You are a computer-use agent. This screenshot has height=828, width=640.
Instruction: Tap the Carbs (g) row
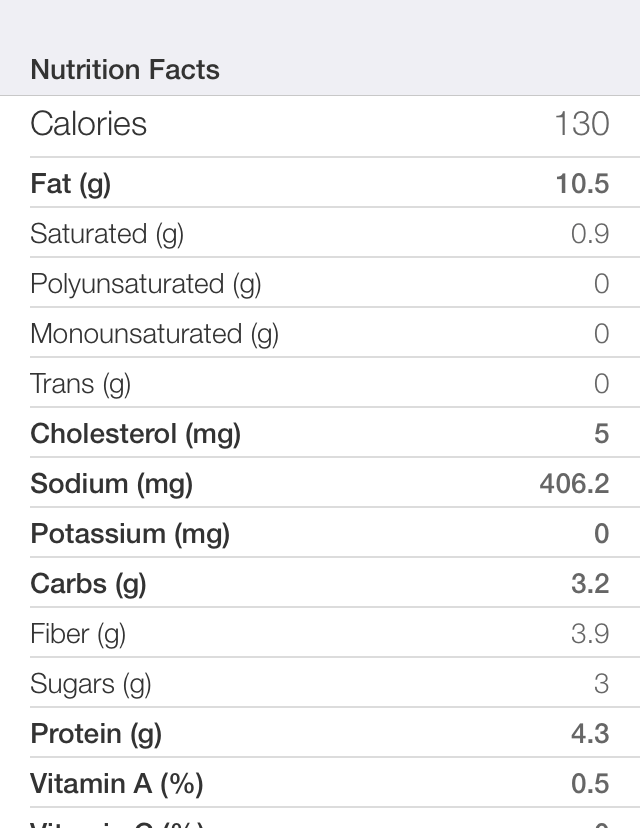[320, 582]
